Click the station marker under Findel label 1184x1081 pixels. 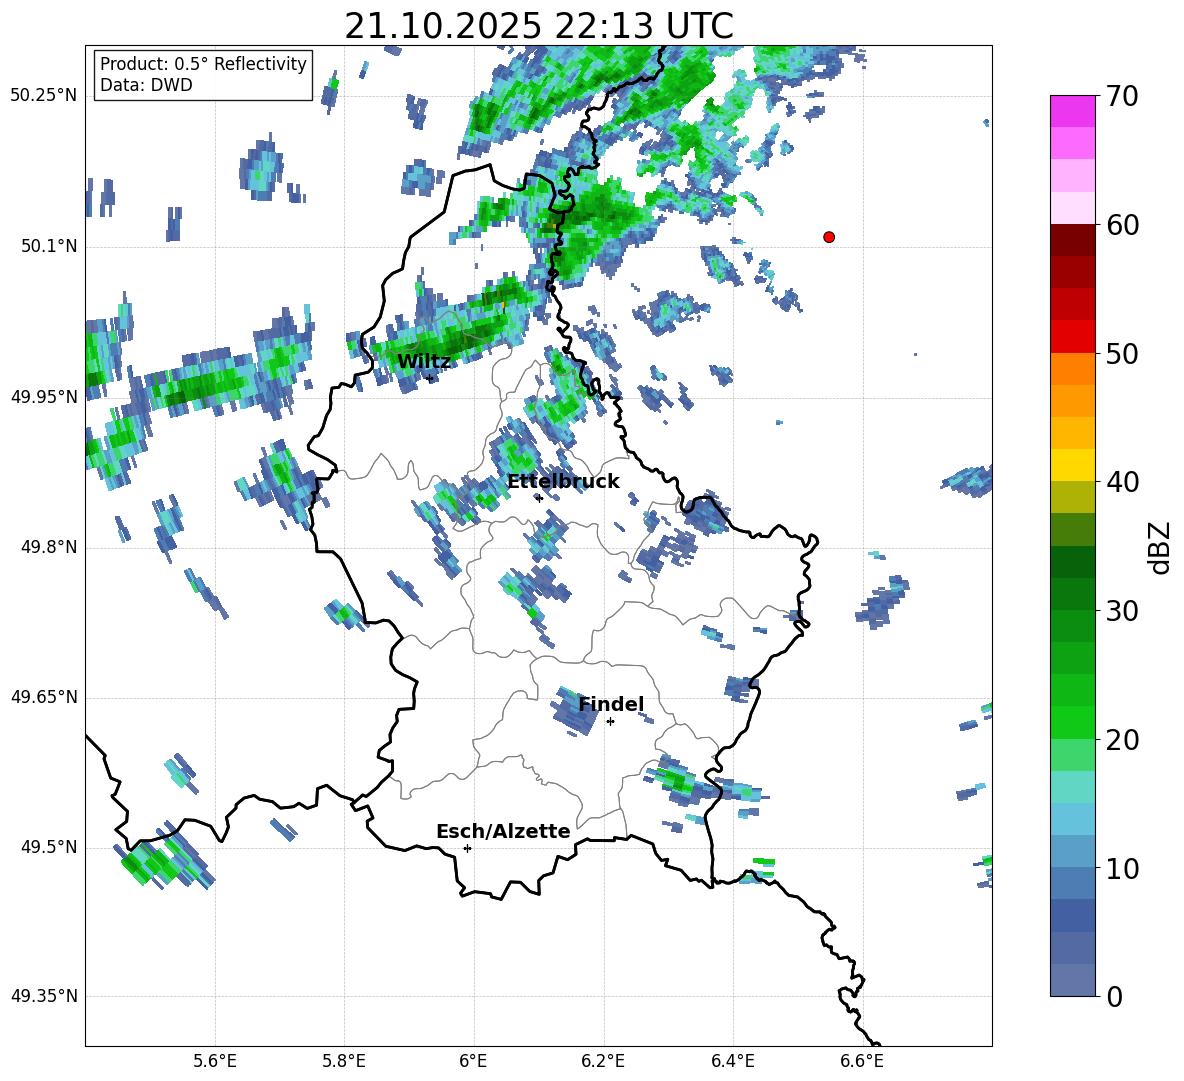pos(611,722)
